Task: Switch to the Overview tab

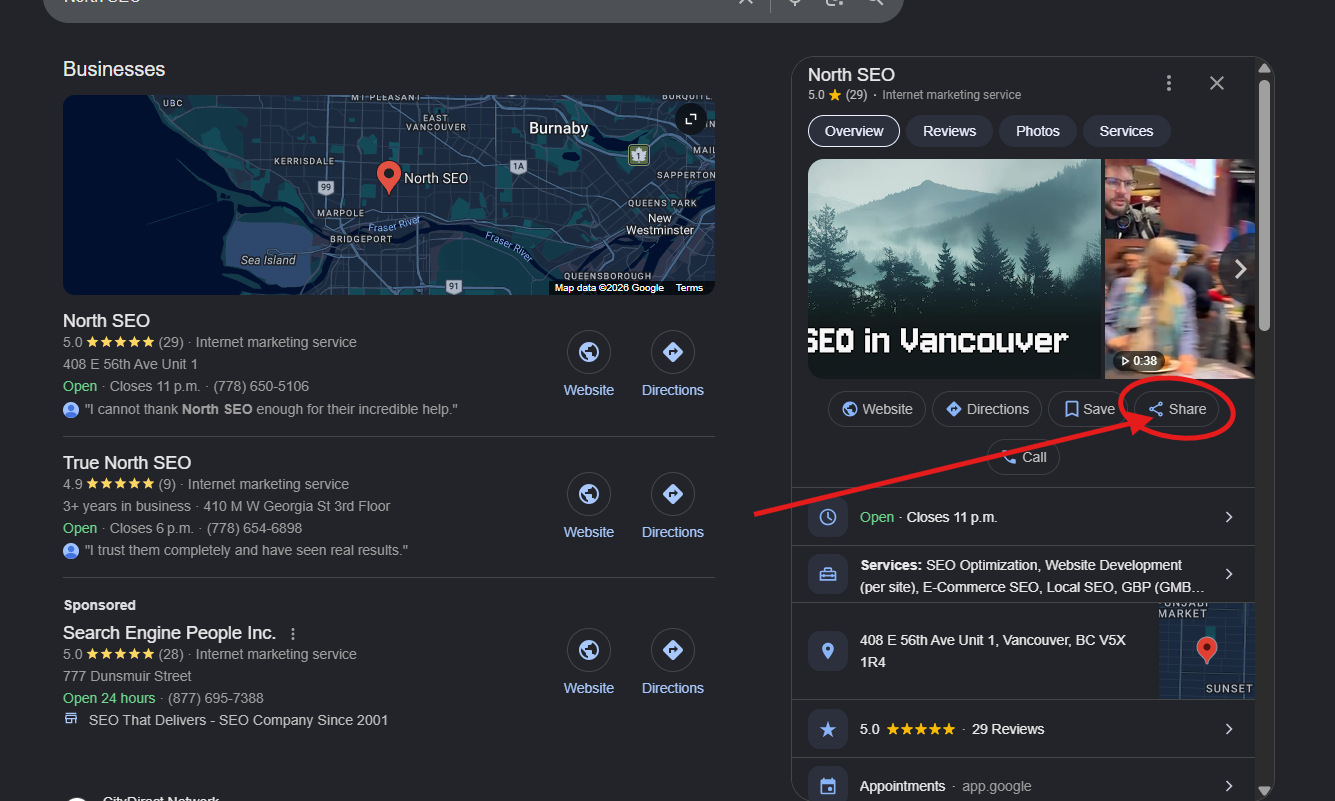Action: coord(854,131)
